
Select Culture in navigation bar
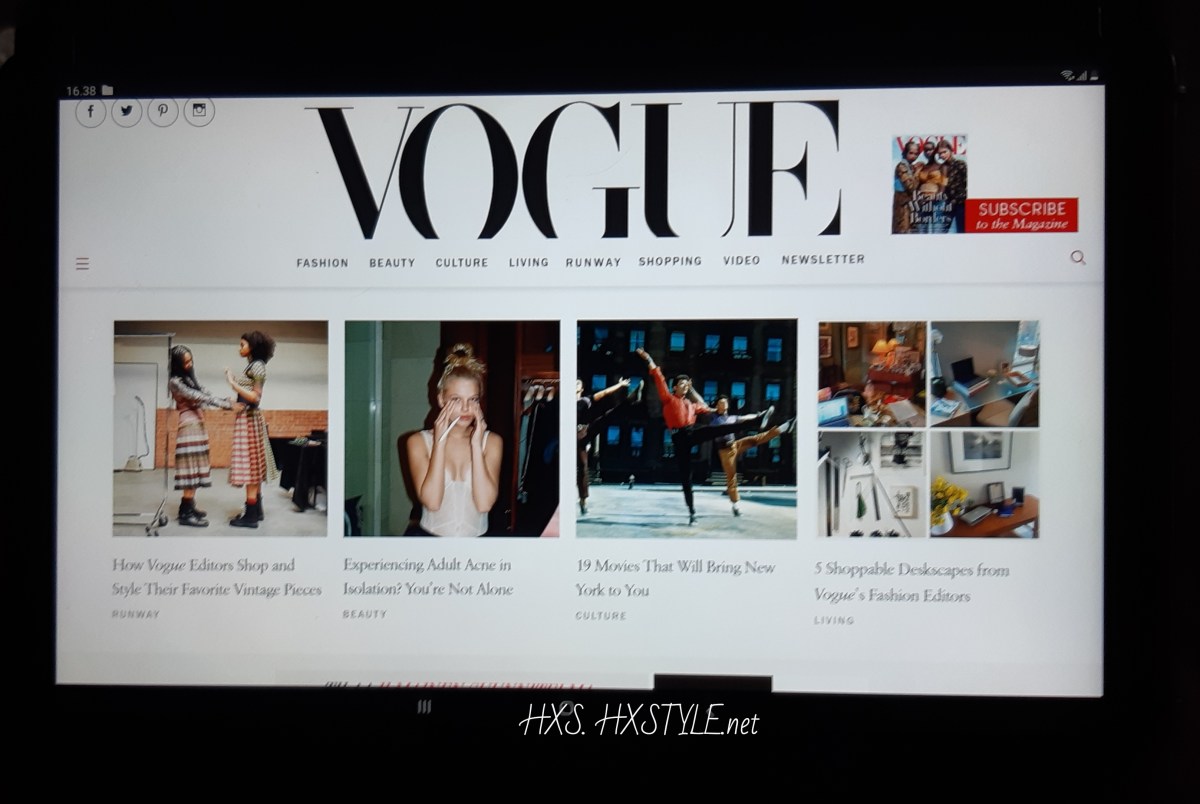click(462, 263)
